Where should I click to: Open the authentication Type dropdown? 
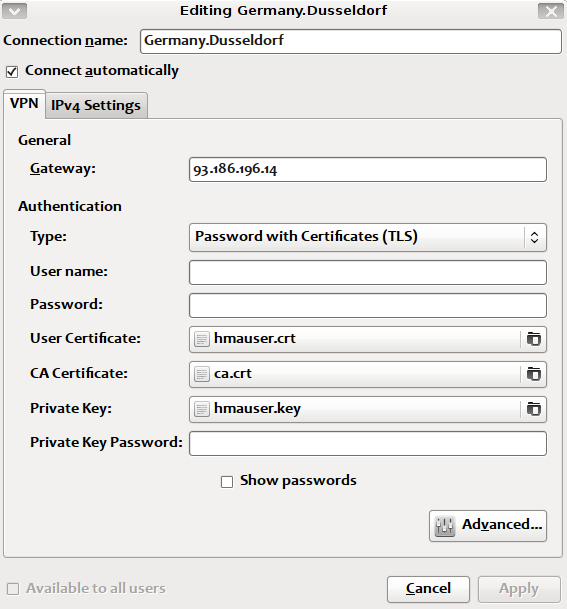click(x=368, y=237)
